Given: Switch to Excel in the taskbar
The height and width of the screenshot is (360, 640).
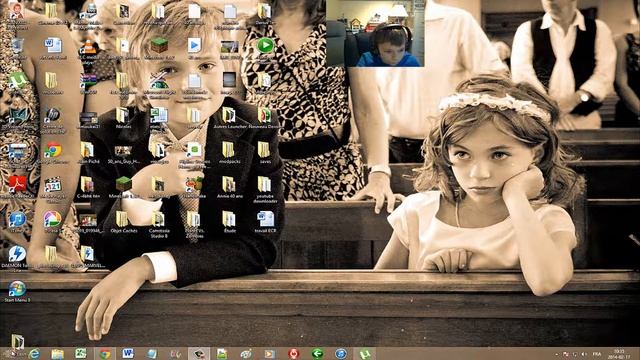Looking at the screenshot, I should click(x=81, y=354).
